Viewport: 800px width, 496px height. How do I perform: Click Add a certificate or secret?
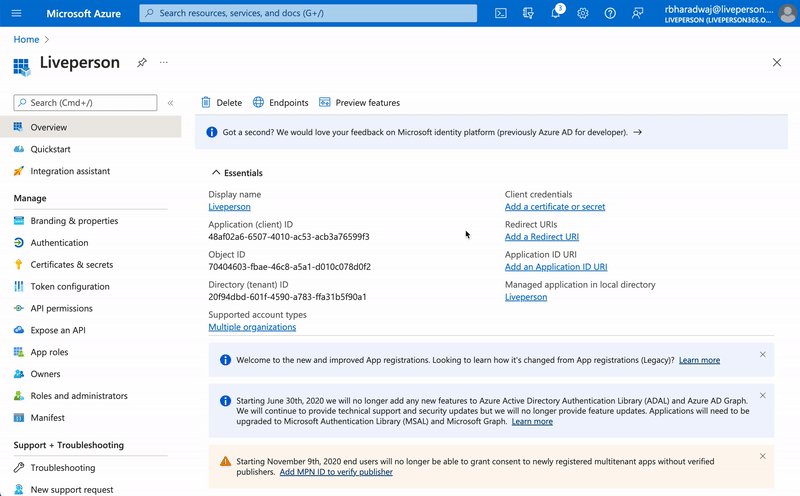tap(555, 207)
